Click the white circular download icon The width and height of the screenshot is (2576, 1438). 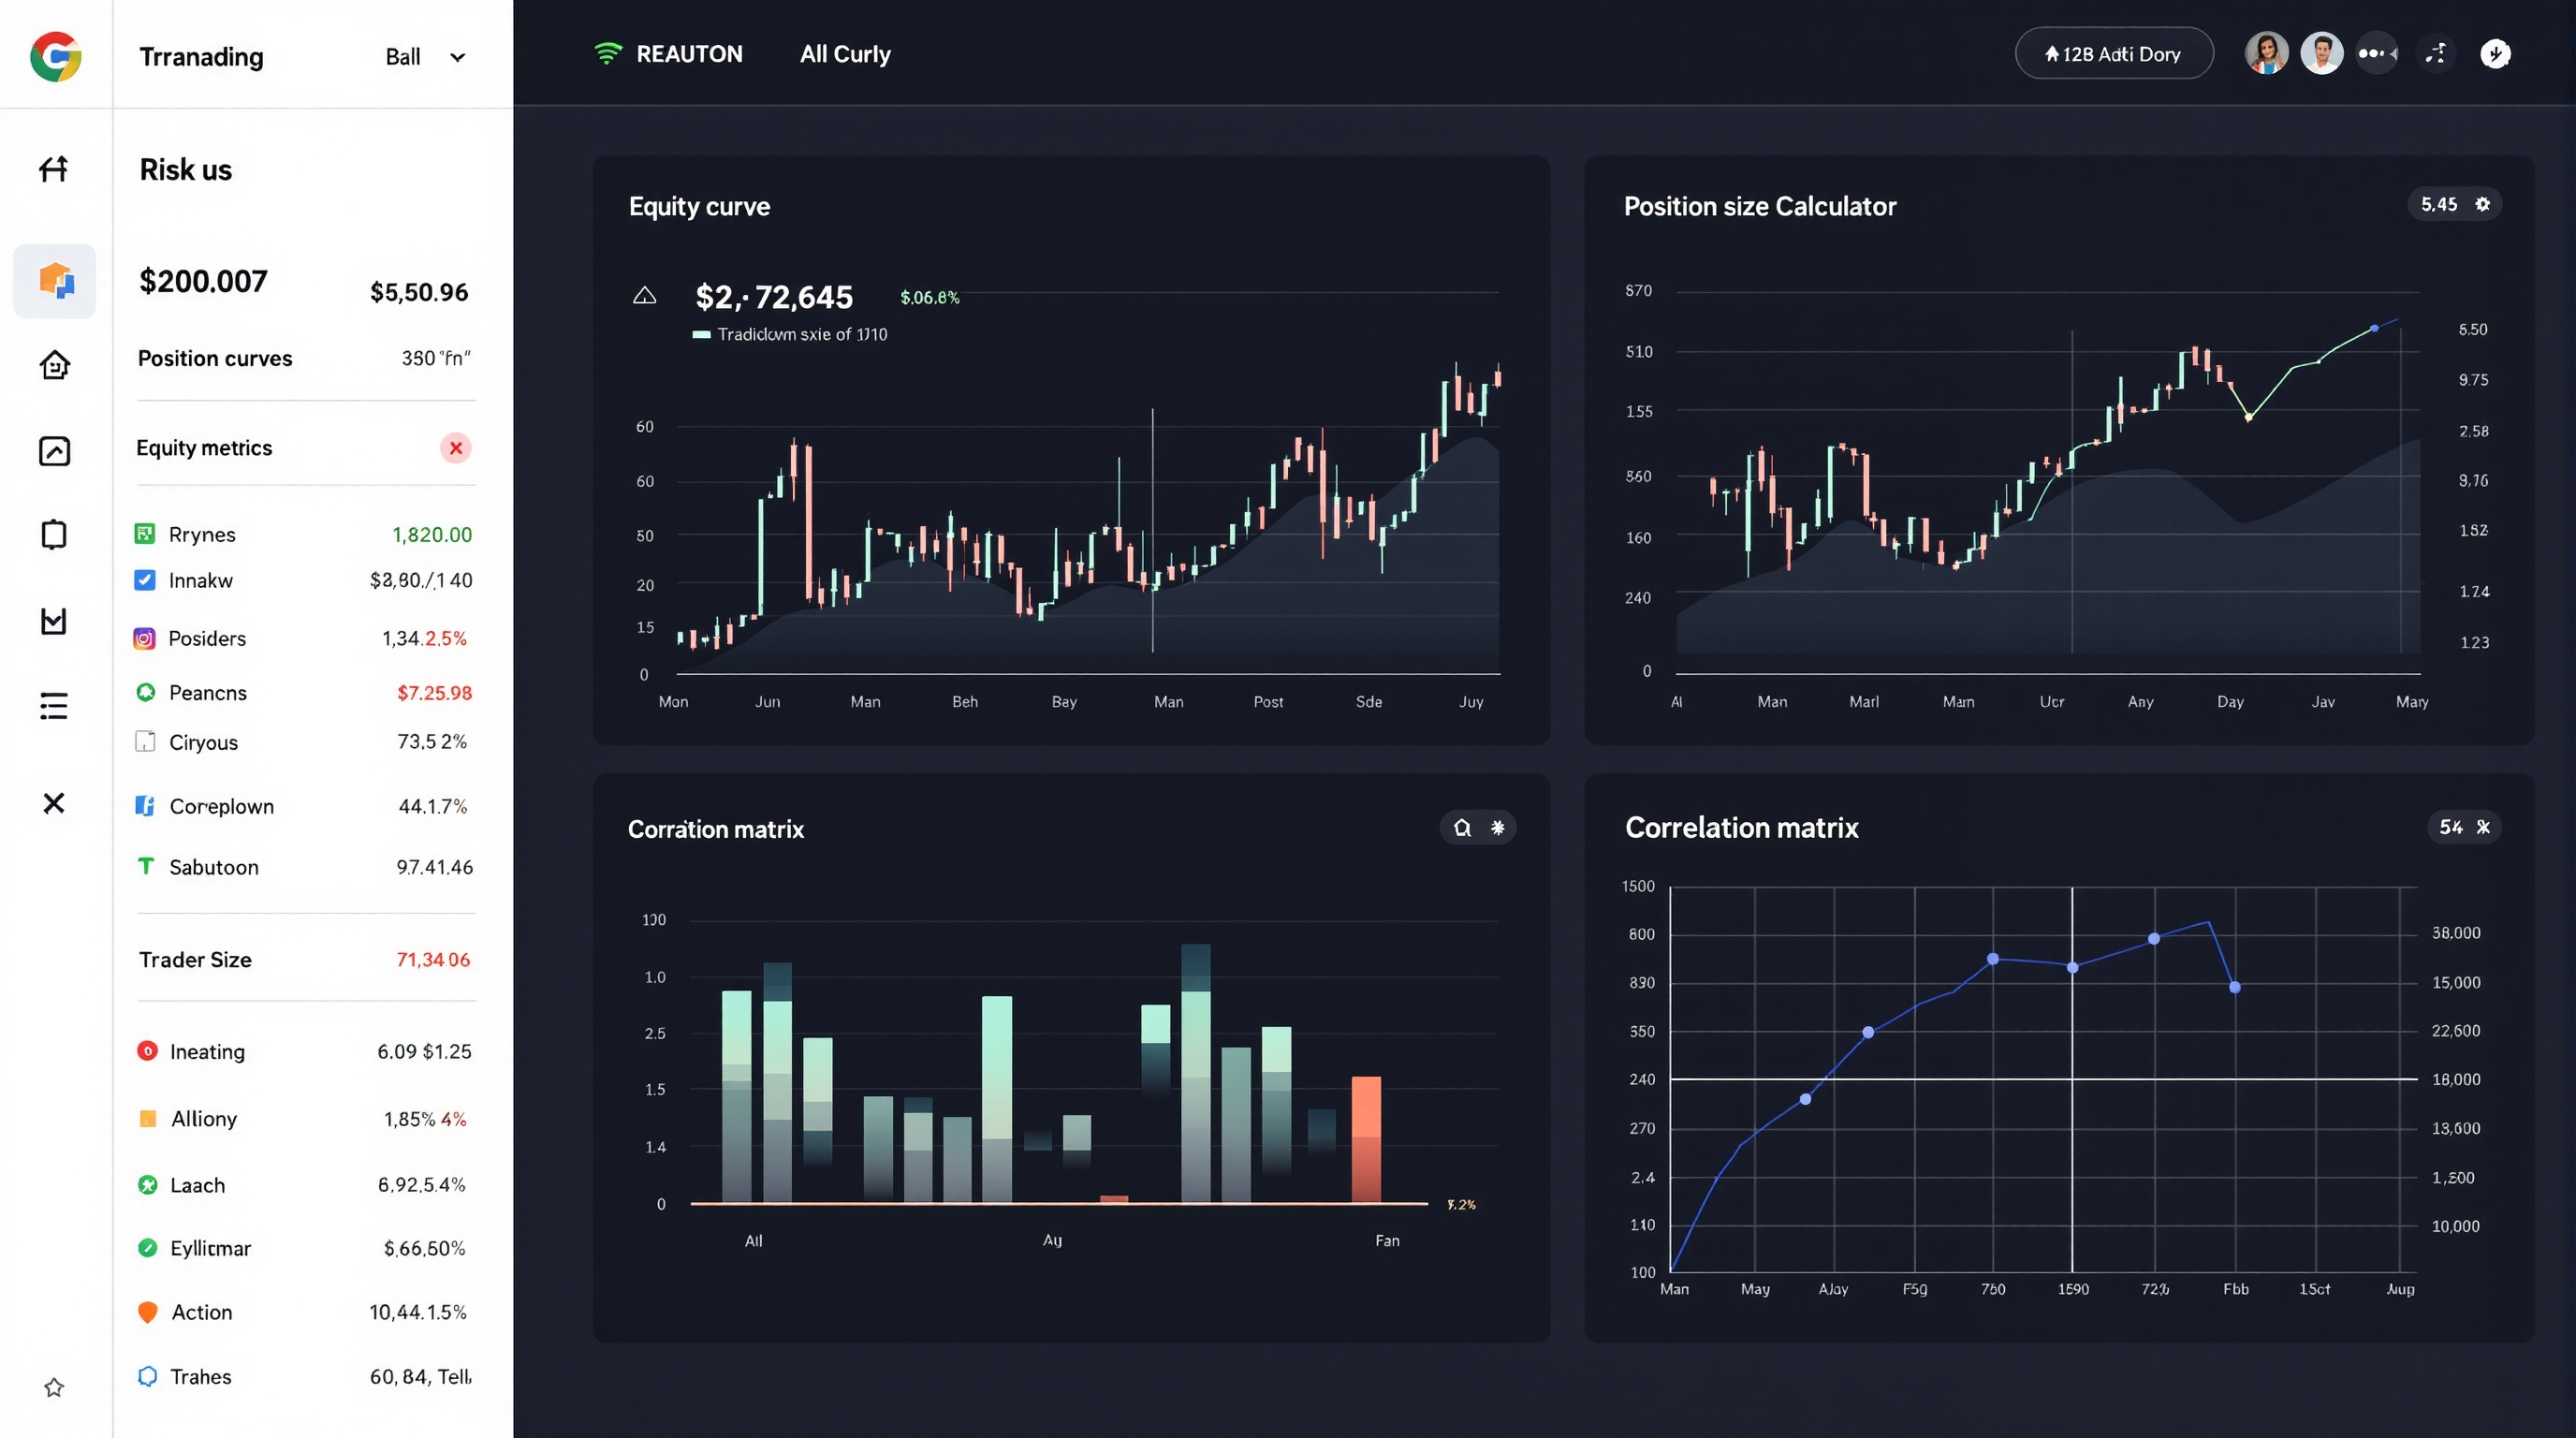point(2496,53)
